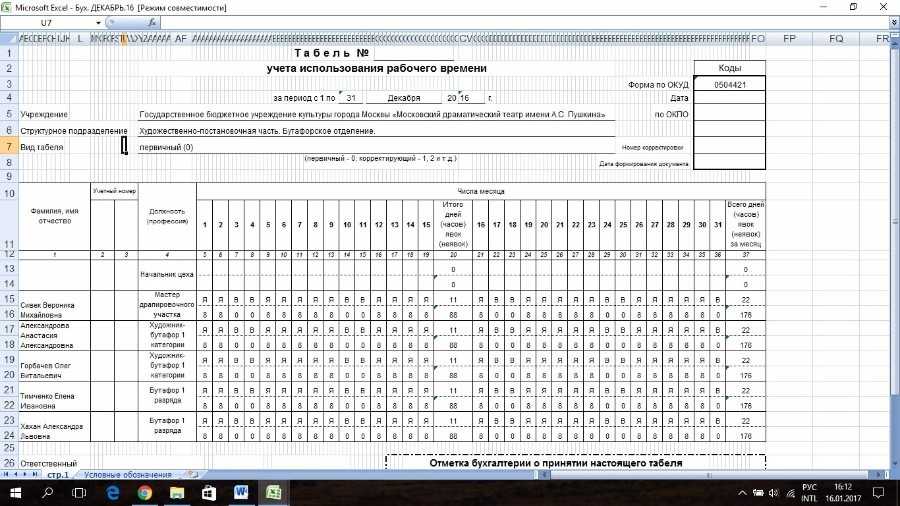Switch to Microsoft Word in the taskbar
The image size is (900, 506).
pos(241,492)
